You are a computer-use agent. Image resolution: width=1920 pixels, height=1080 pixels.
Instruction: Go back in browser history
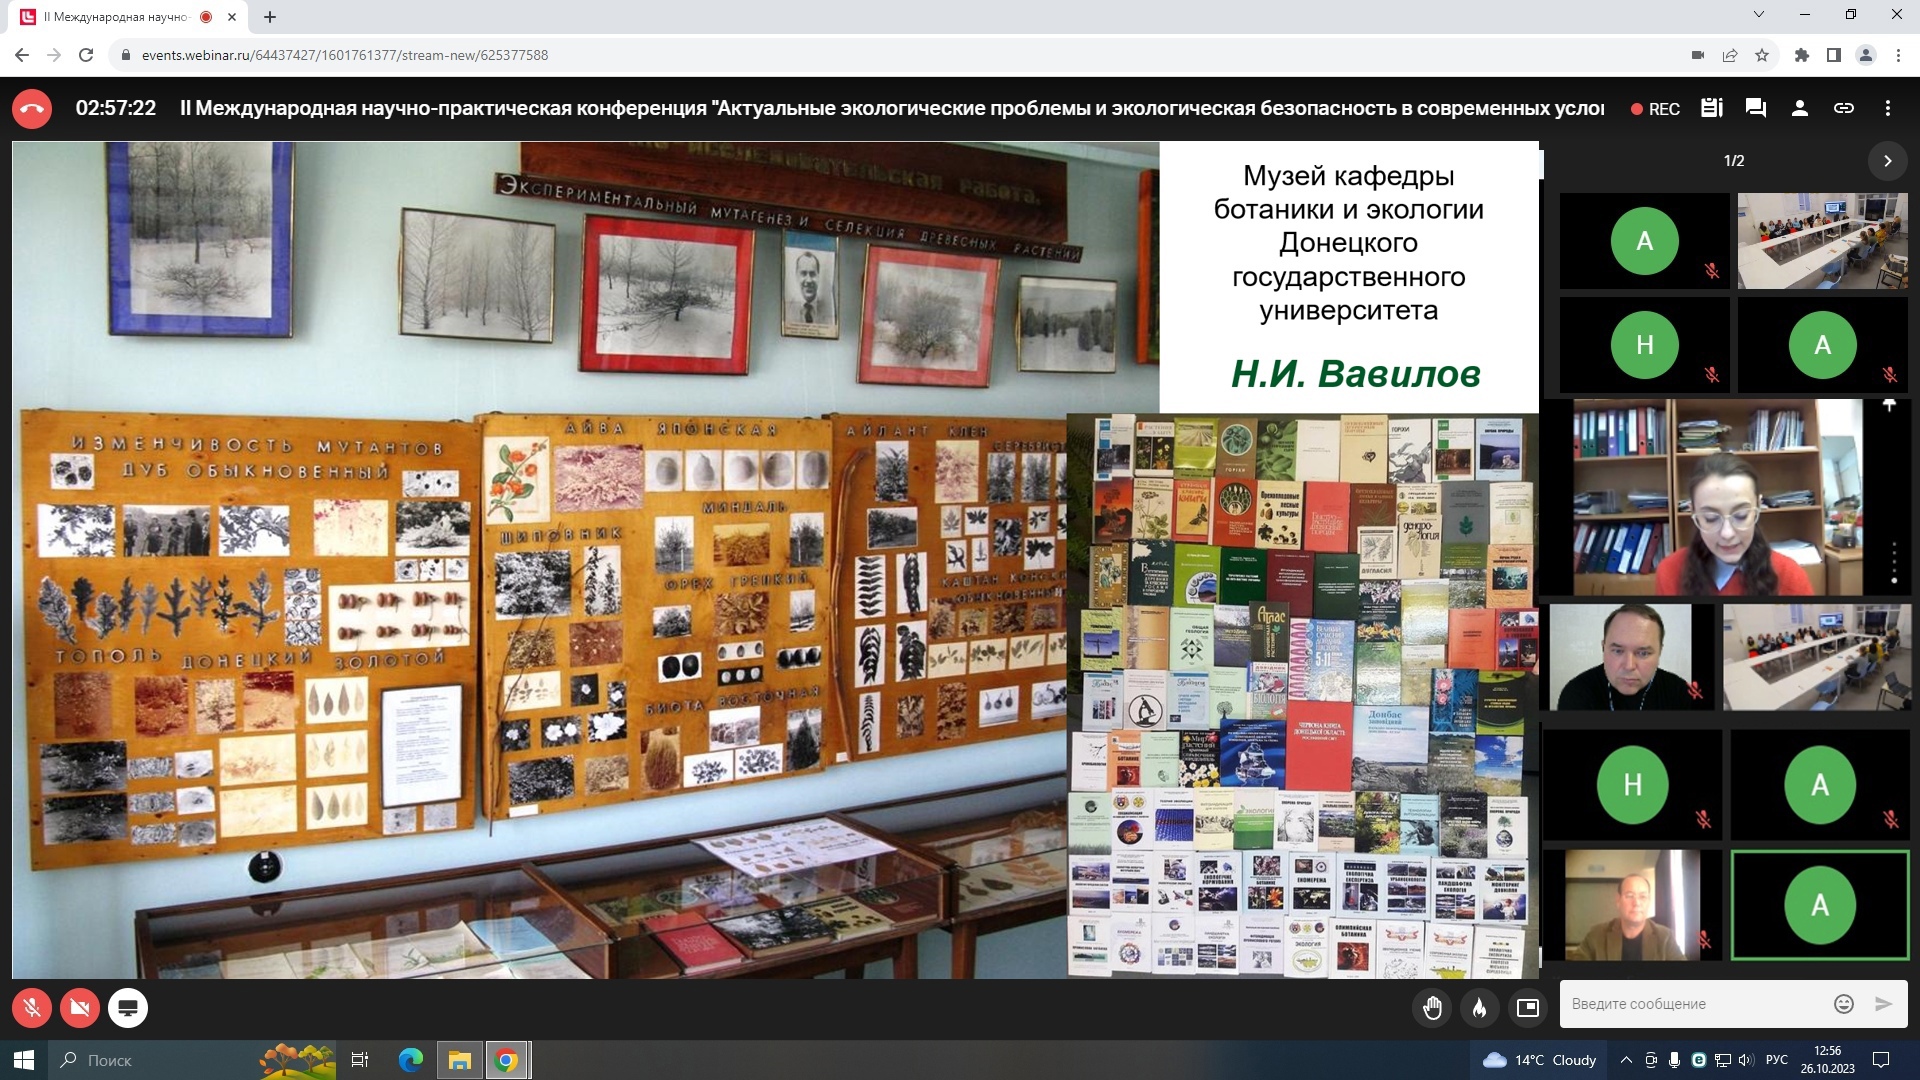point(22,55)
